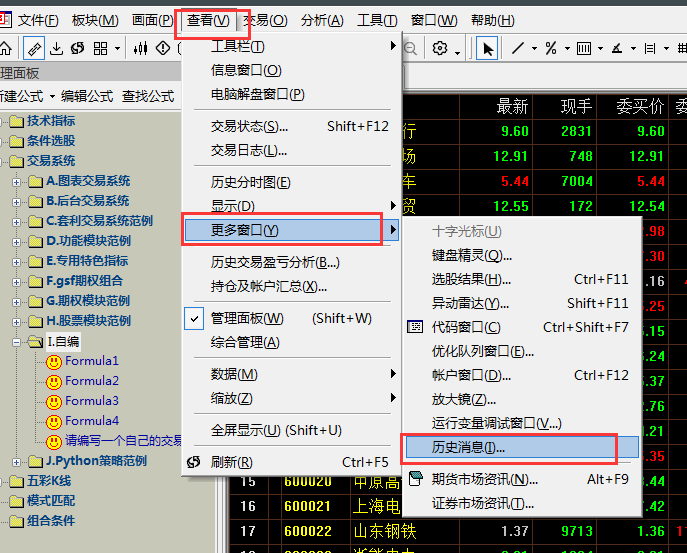
Task: Click the refresh icon beside 刷新
Action: pyautogui.click(x=195, y=462)
